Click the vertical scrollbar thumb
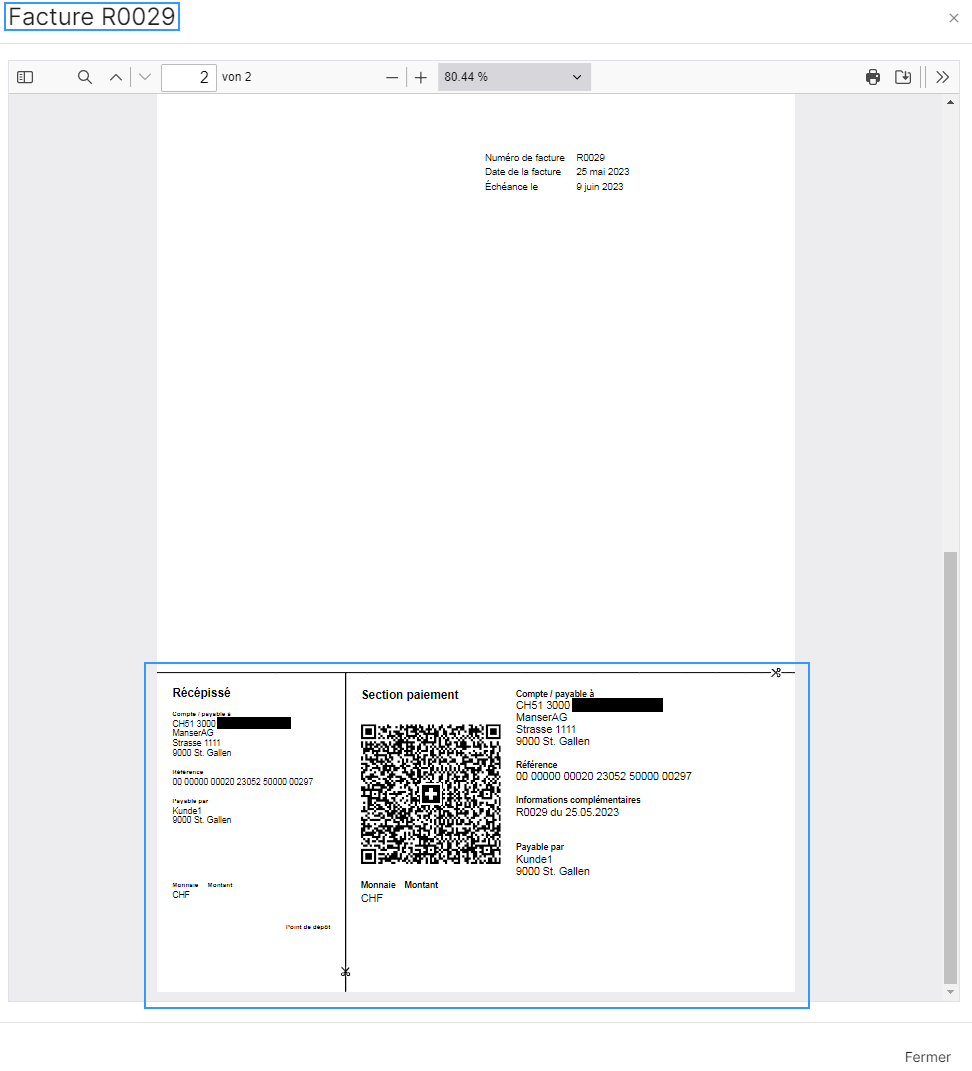Viewport: 972px width, 1071px height. (x=950, y=767)
